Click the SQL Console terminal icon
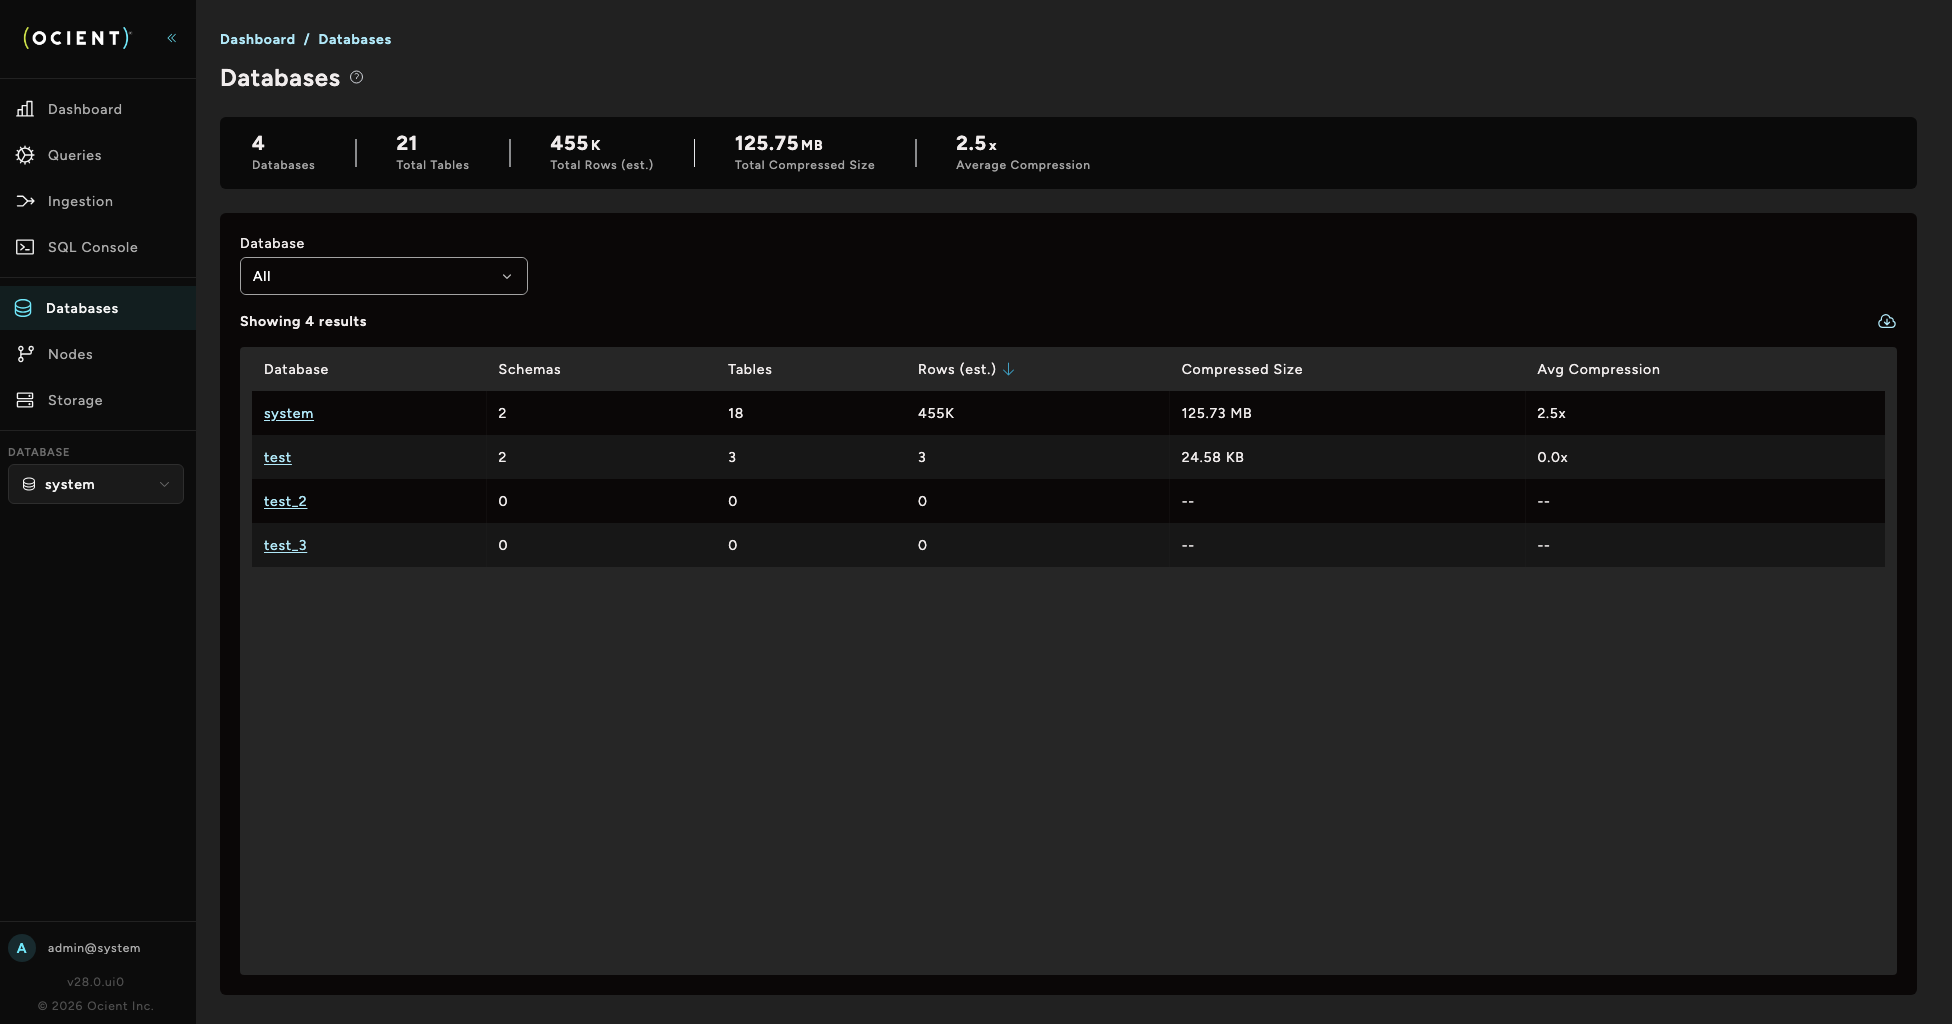This screenshot has height=1024, width=1952. pos(25,247)
